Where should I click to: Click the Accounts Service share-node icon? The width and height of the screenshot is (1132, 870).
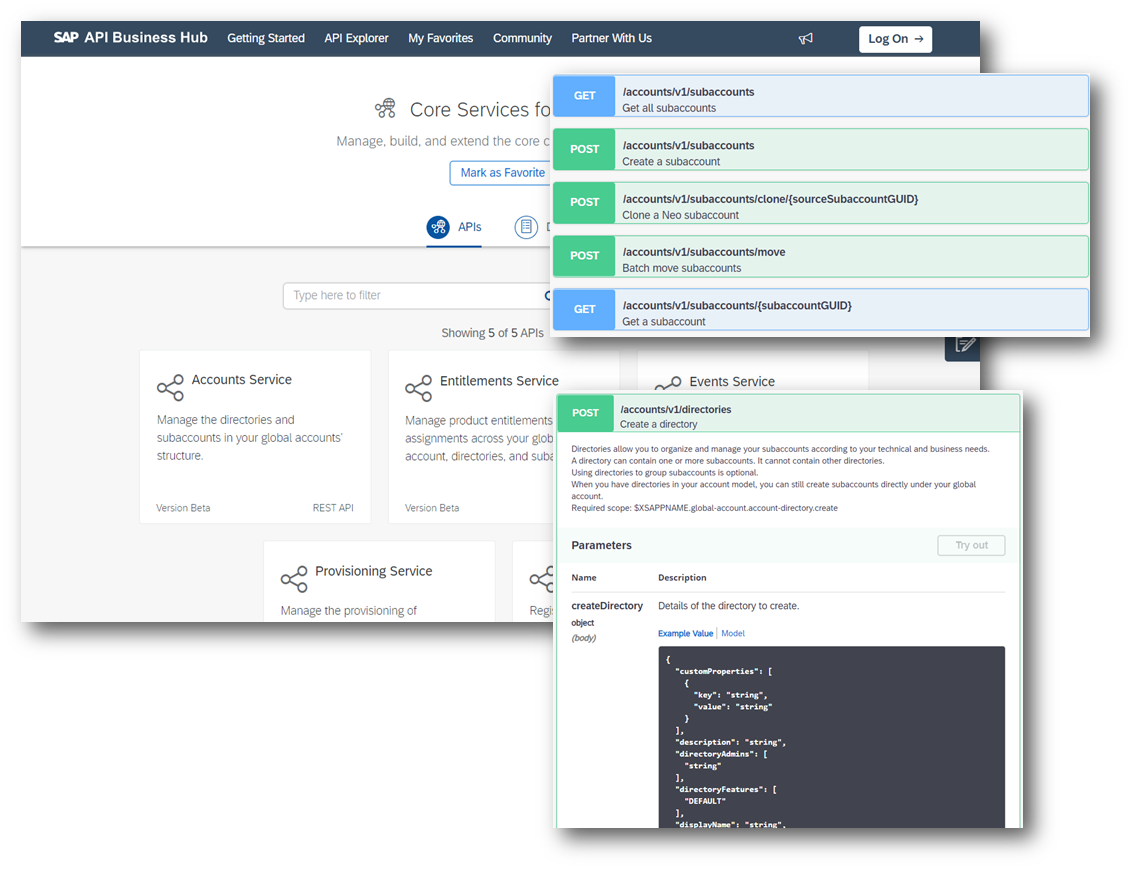coord(170,388)
